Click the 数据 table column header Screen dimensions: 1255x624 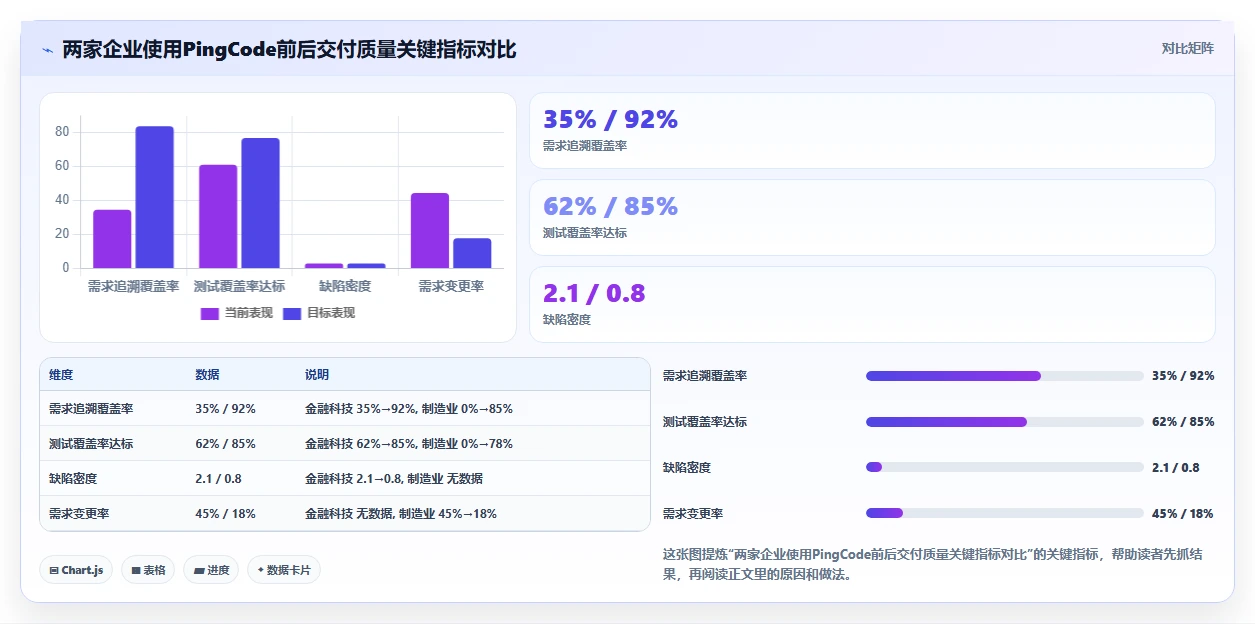tap(207, 375)
